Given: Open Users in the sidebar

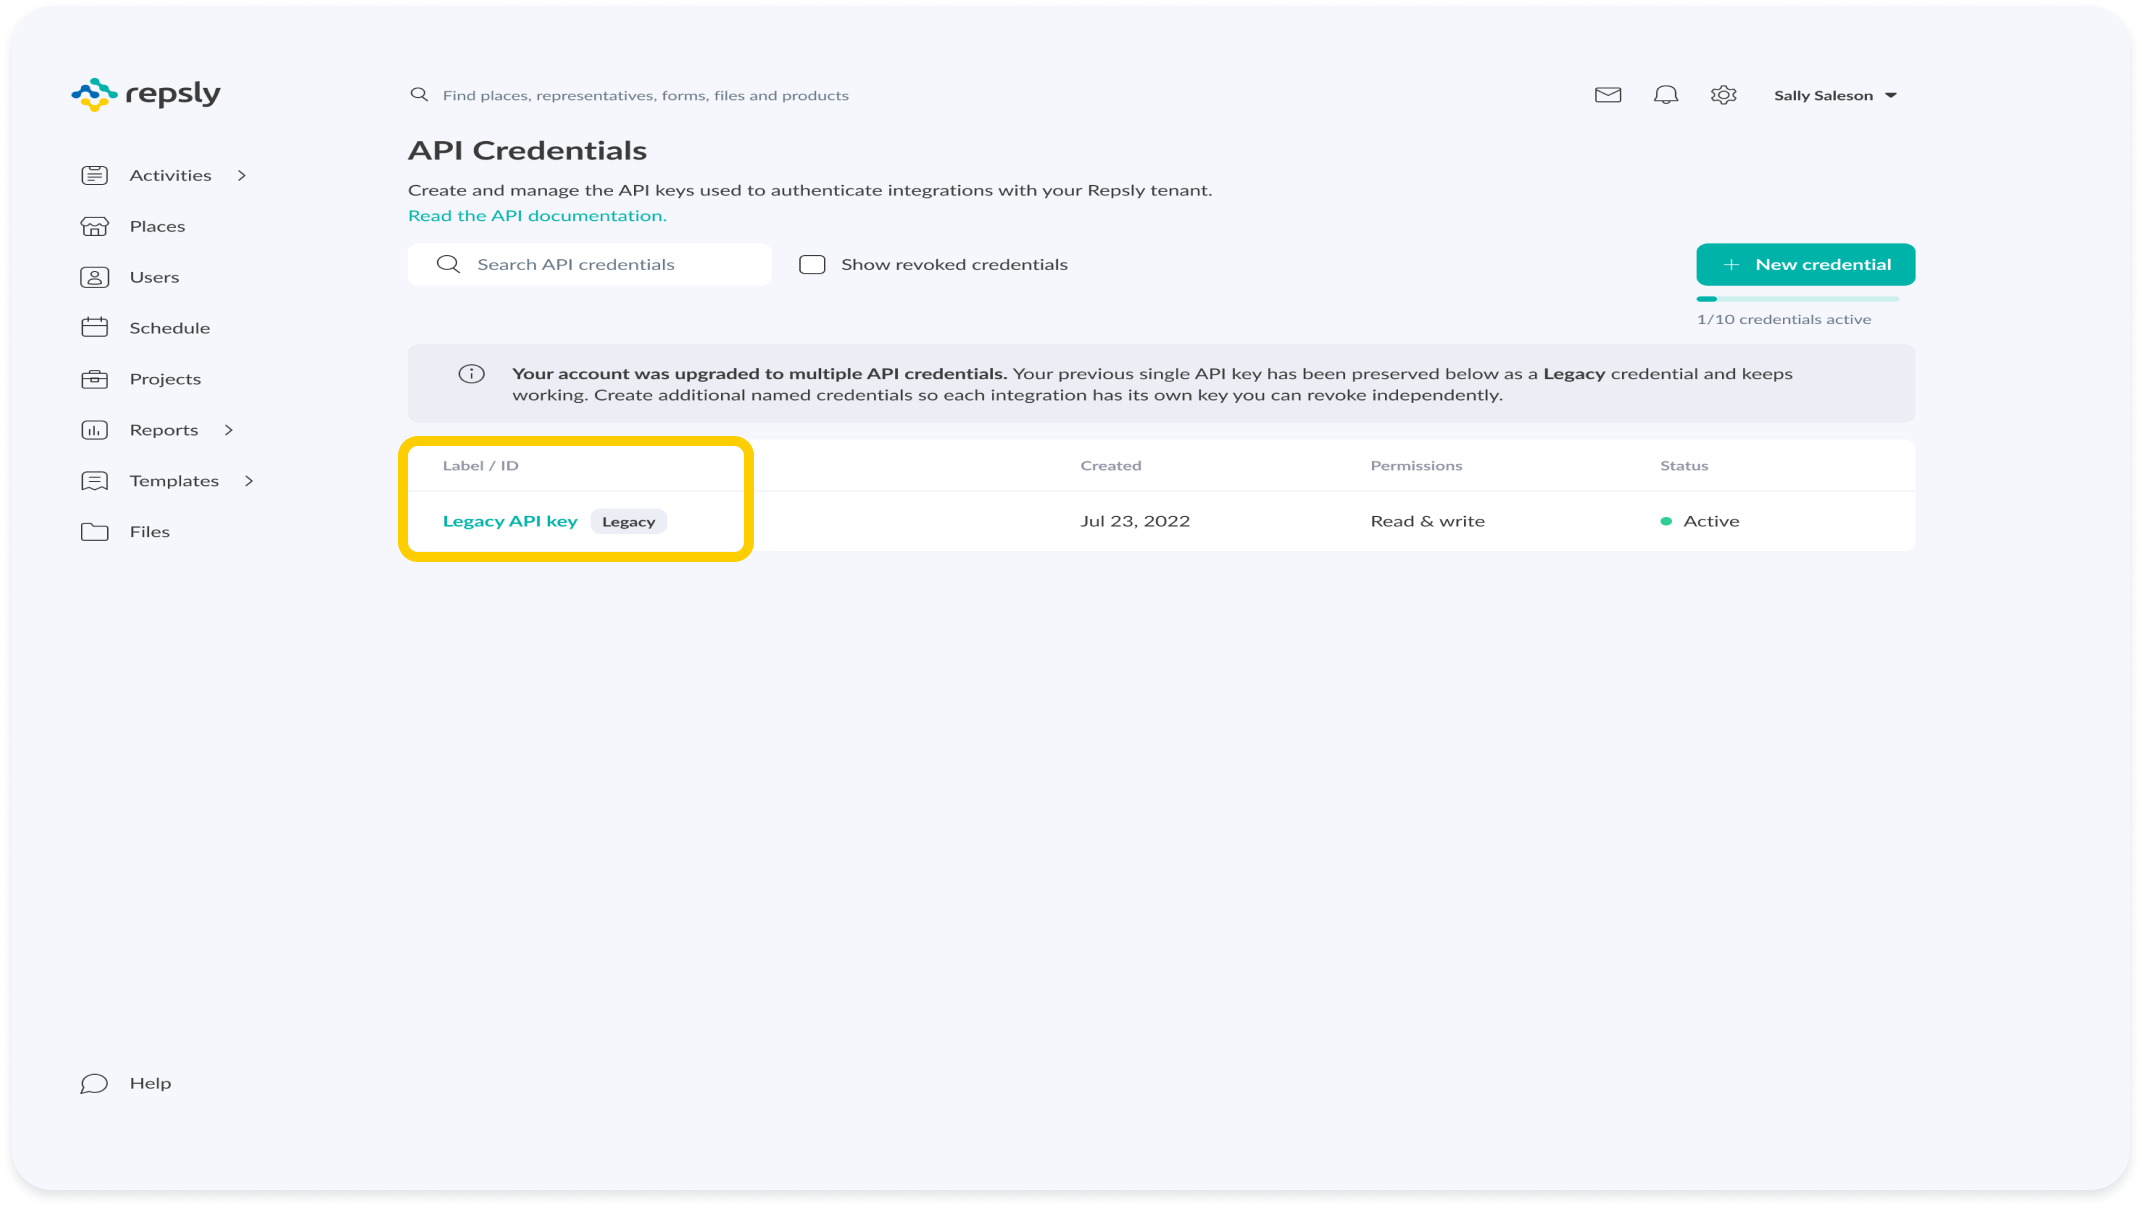Looking at the screenshot, I should 154,277.
